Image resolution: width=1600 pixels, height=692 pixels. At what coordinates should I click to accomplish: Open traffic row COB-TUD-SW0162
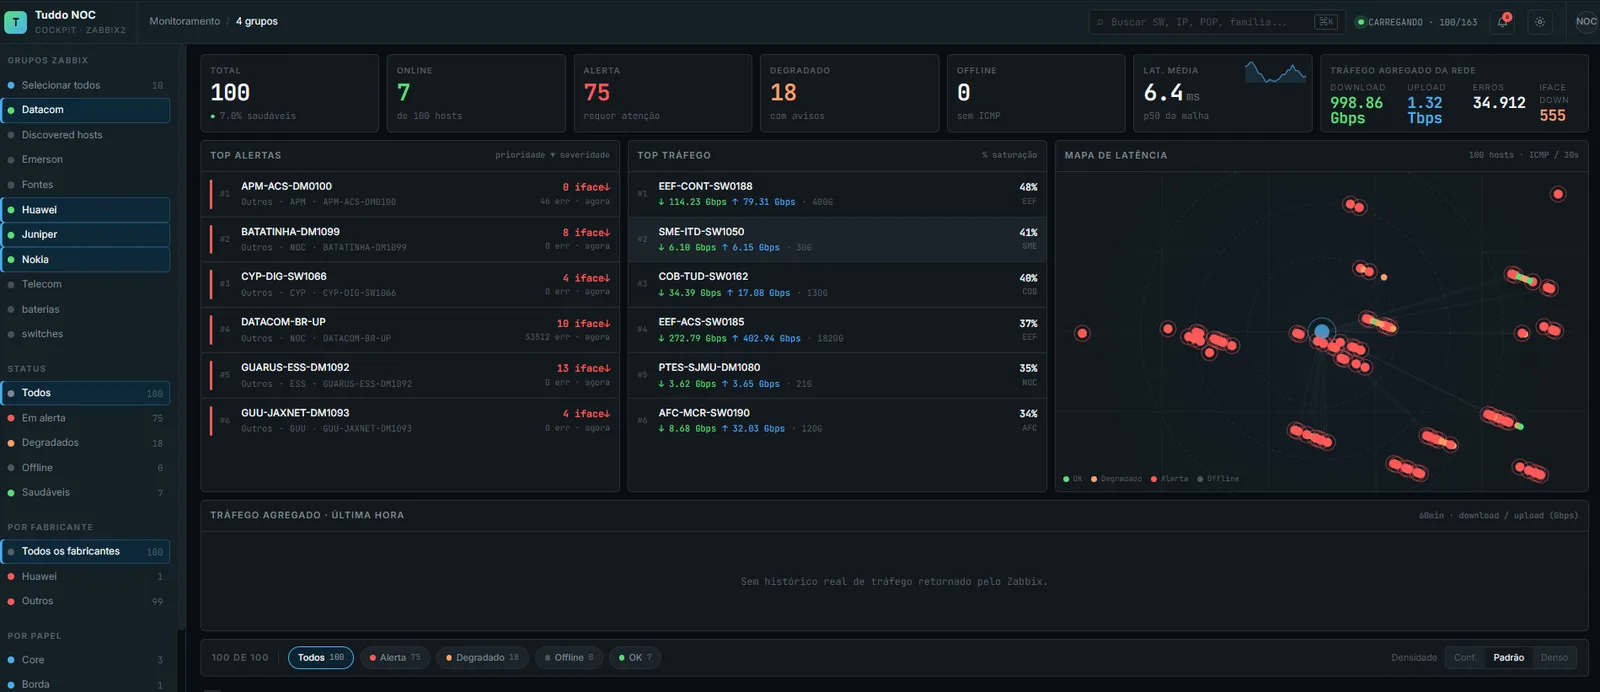(x=837, y=284)
